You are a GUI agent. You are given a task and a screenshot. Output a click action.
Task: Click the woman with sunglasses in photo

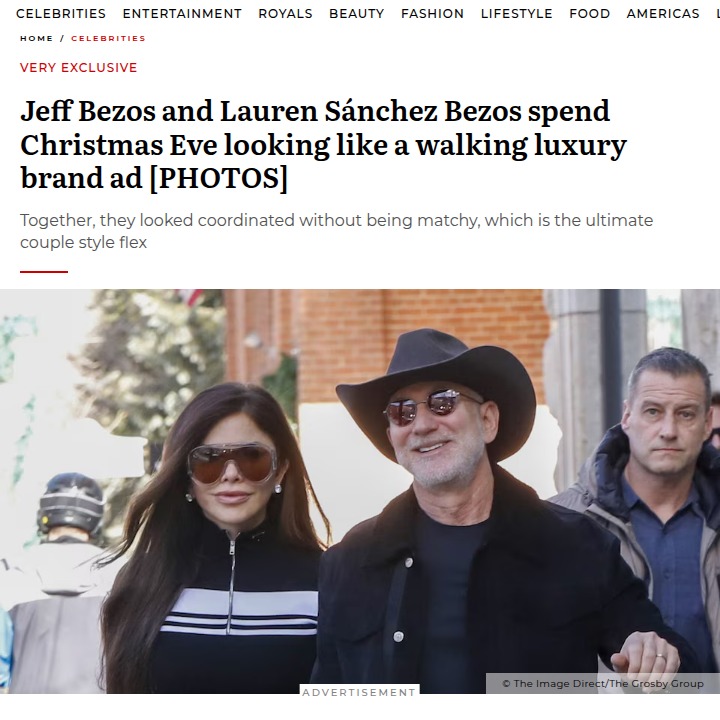[214, 537]
